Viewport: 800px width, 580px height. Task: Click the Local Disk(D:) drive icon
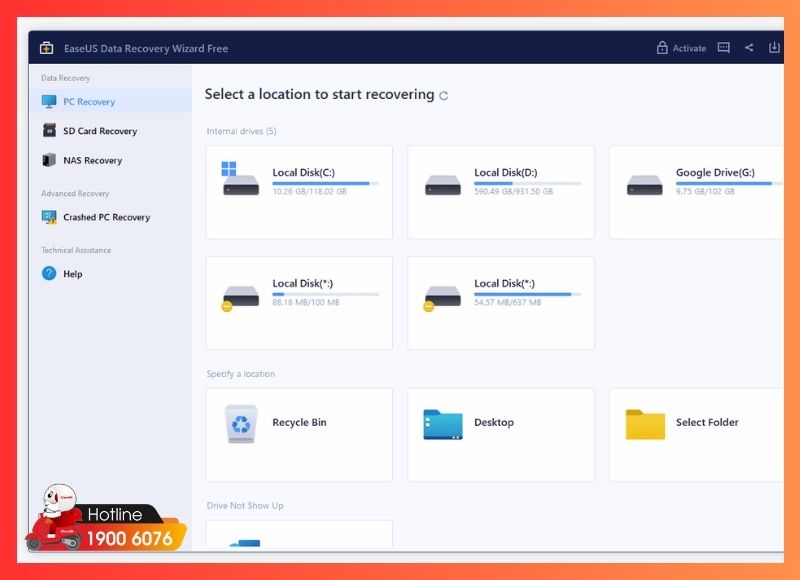coord(442,185)
